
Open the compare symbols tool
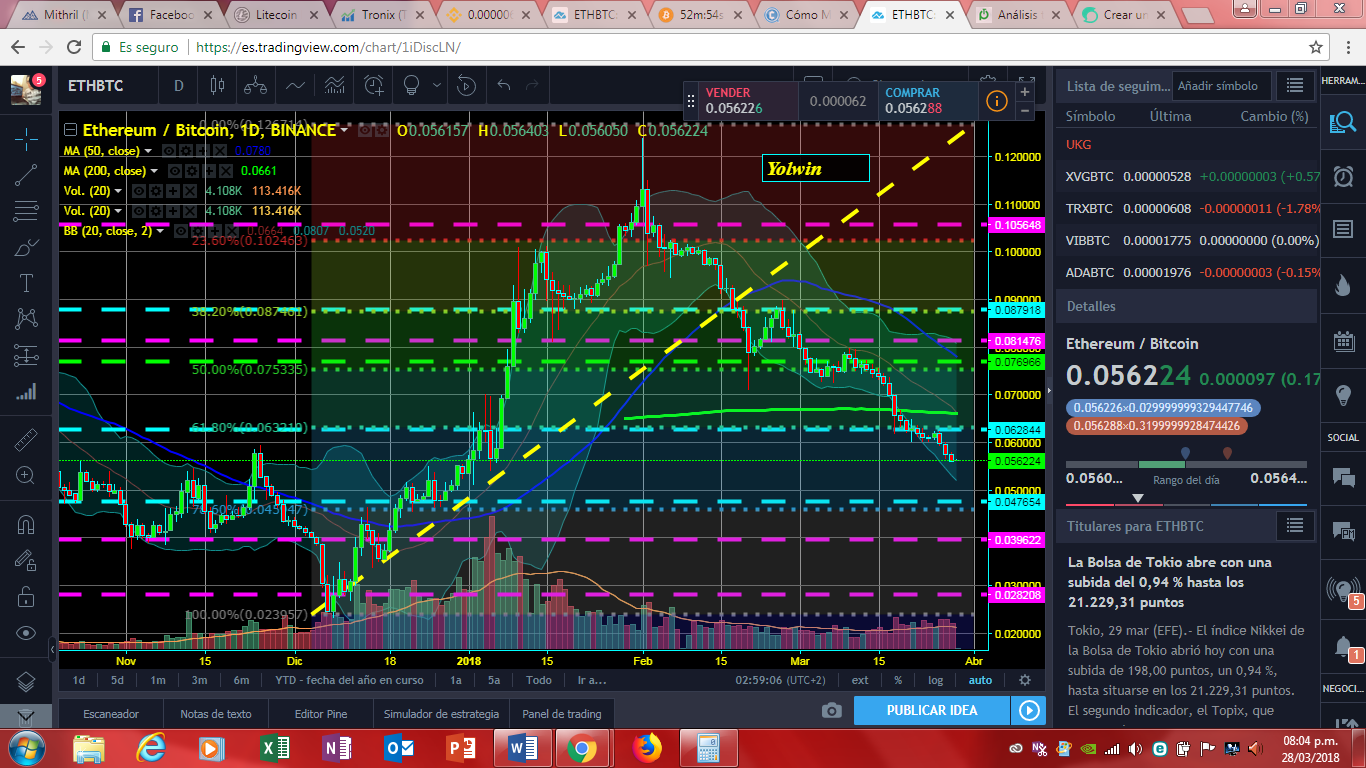point(255,86)
